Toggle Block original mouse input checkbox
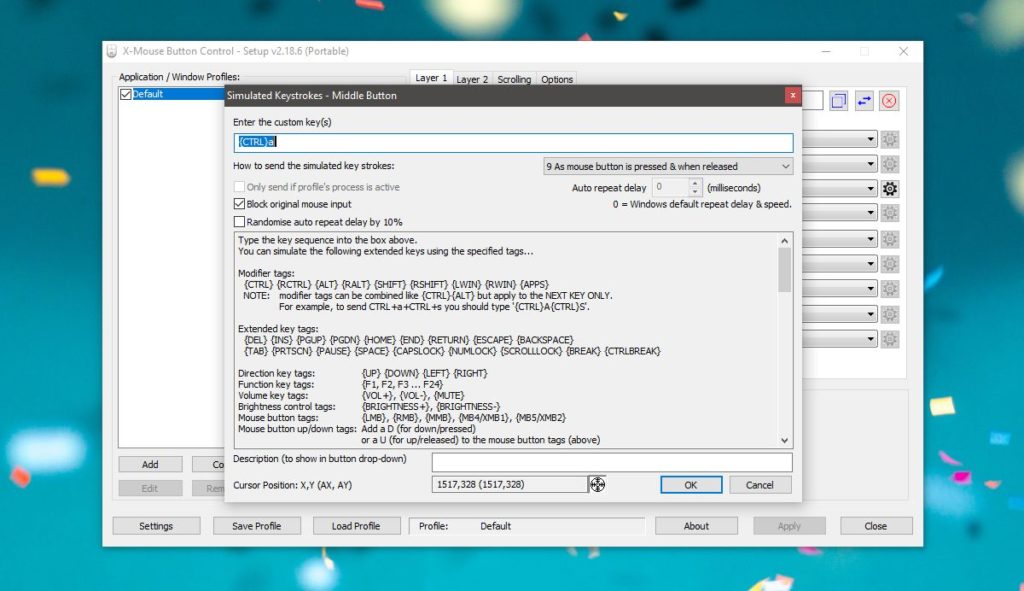The height and width of the screenshot is (591, 1024). [239, 204]
